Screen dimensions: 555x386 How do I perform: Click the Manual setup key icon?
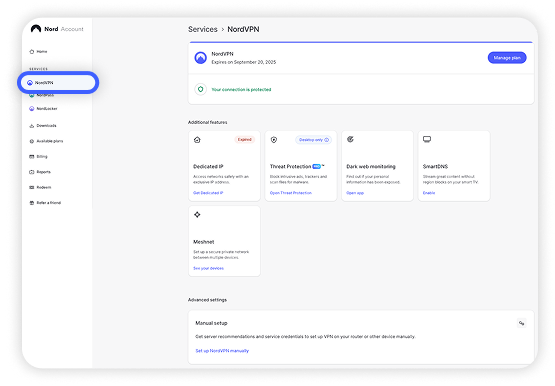click(521, 323)
